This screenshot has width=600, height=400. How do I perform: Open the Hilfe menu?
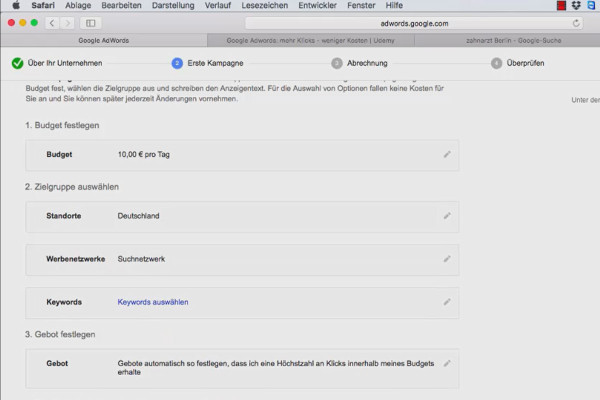click(394, 5)
